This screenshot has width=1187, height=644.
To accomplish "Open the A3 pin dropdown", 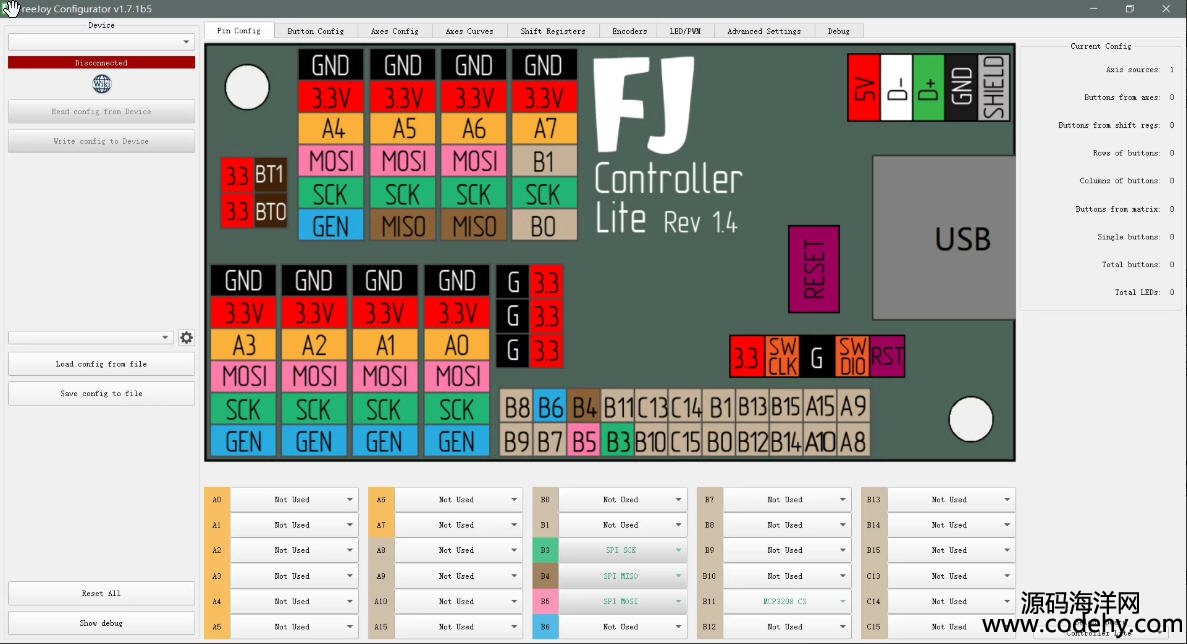I will (x=293, y=576).
